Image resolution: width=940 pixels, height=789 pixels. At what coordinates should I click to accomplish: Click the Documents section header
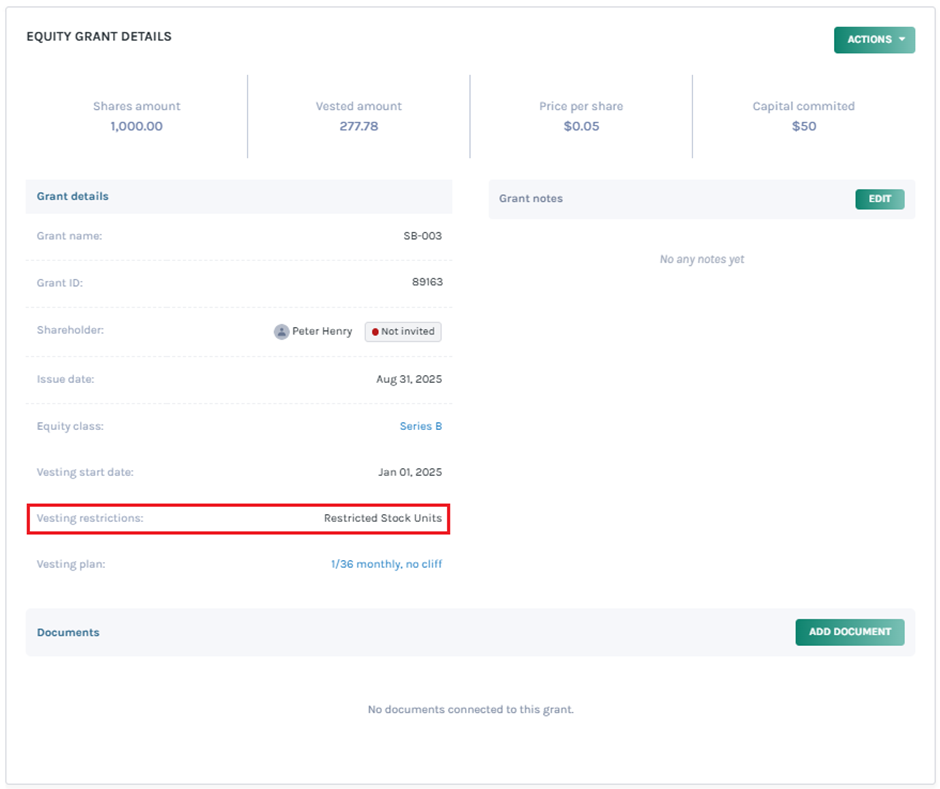click(68, 632)
